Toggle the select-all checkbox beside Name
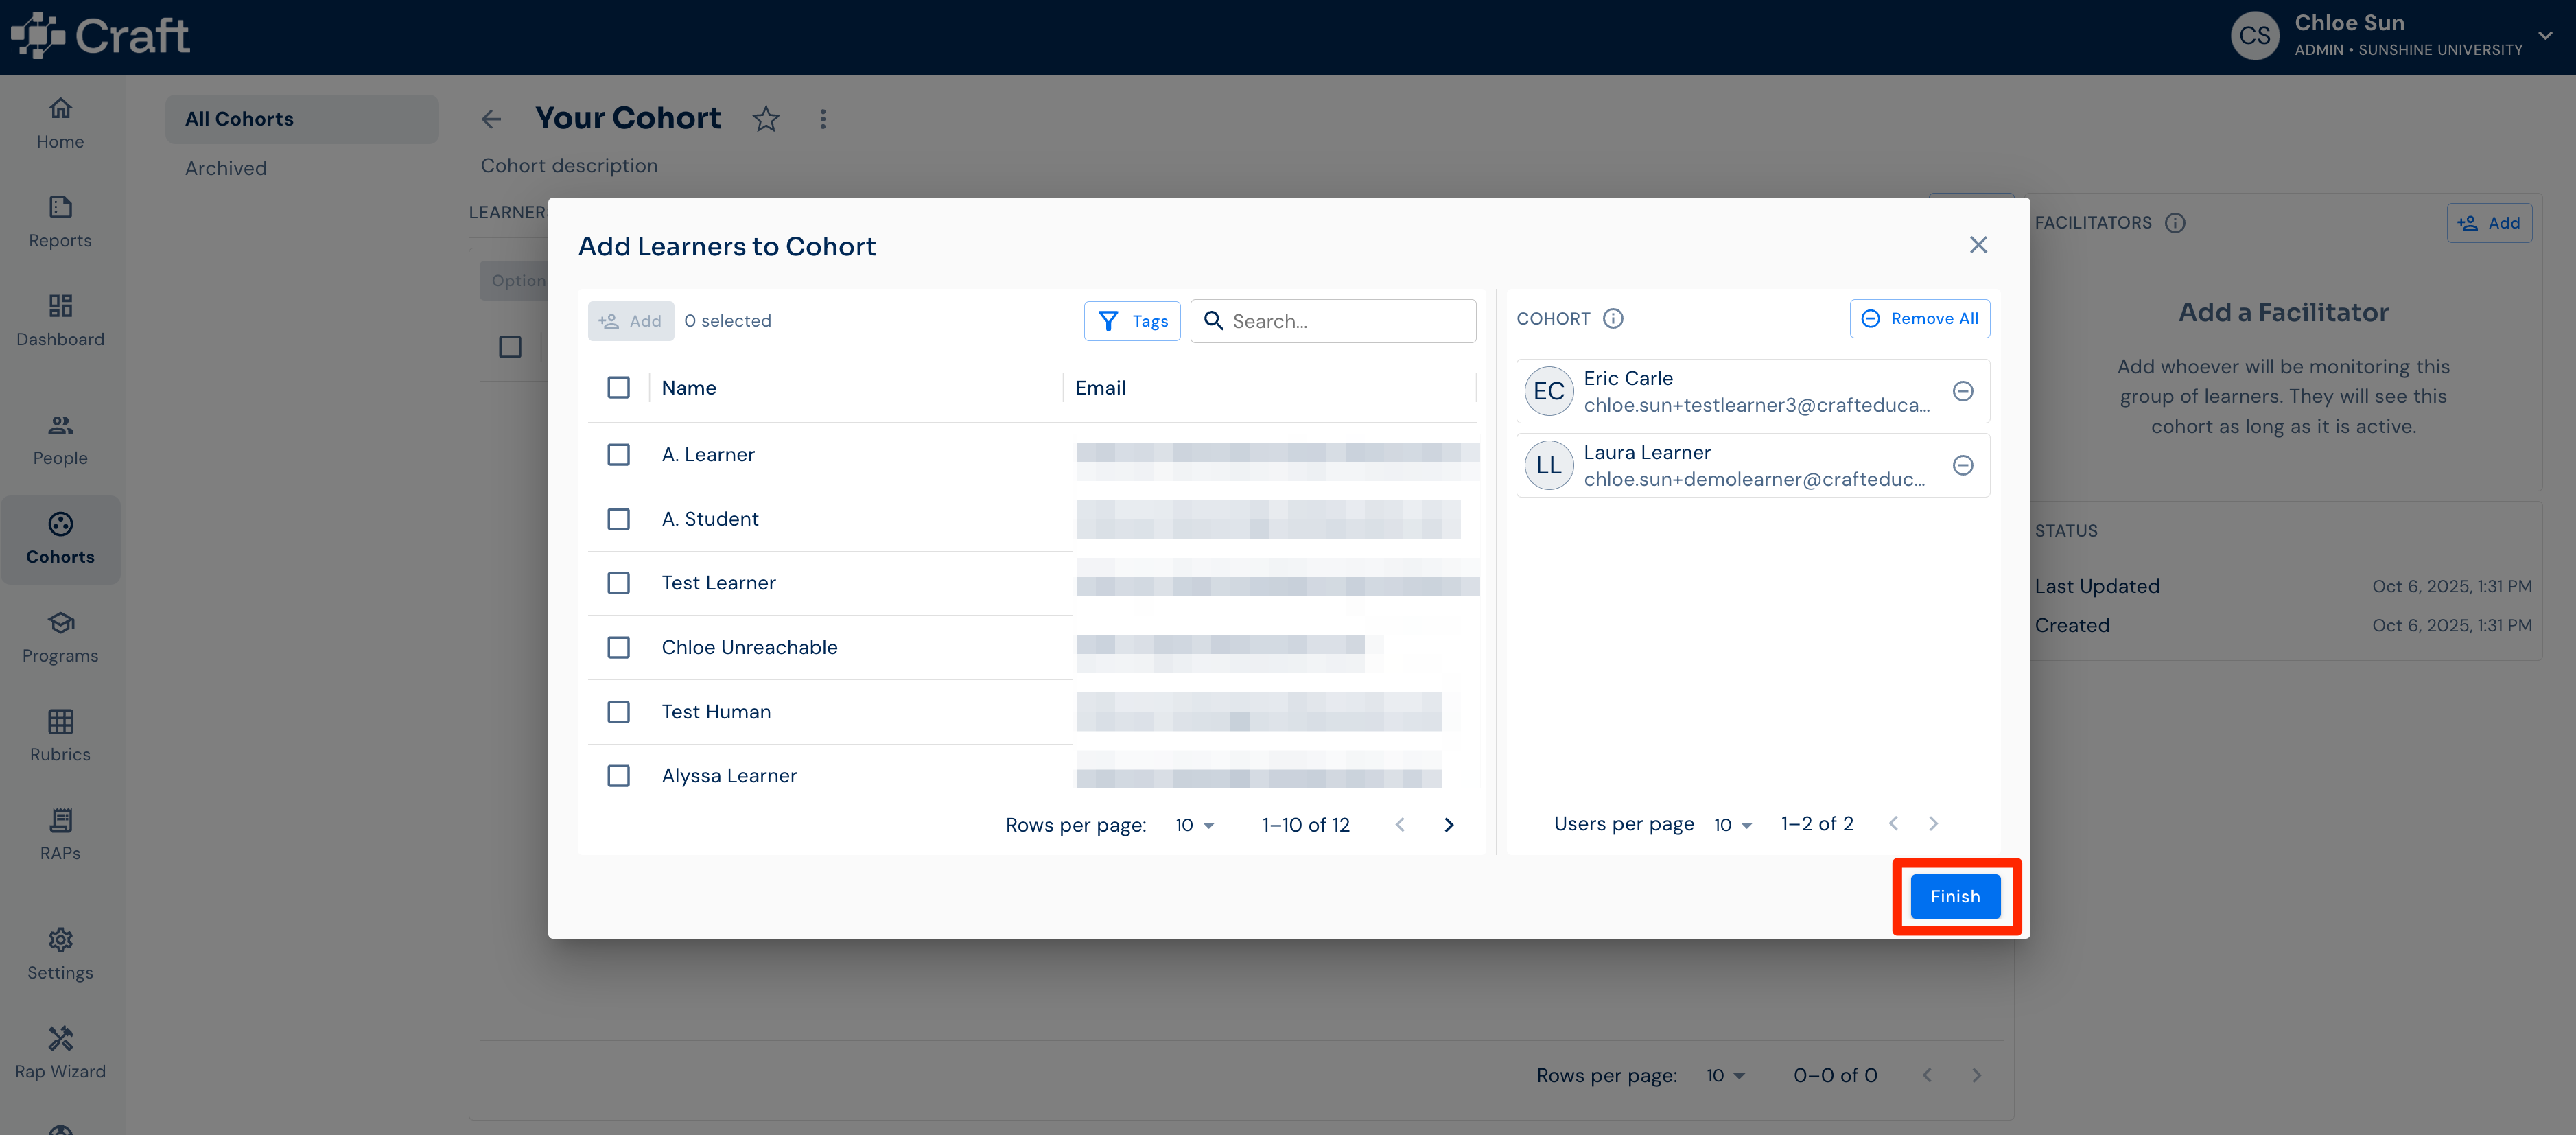 point(618,387)
